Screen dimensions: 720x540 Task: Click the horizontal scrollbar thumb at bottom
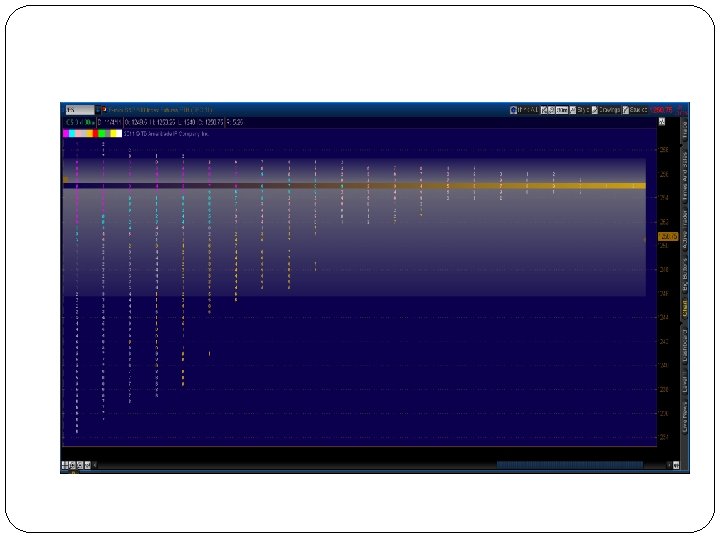coord(569,465)
